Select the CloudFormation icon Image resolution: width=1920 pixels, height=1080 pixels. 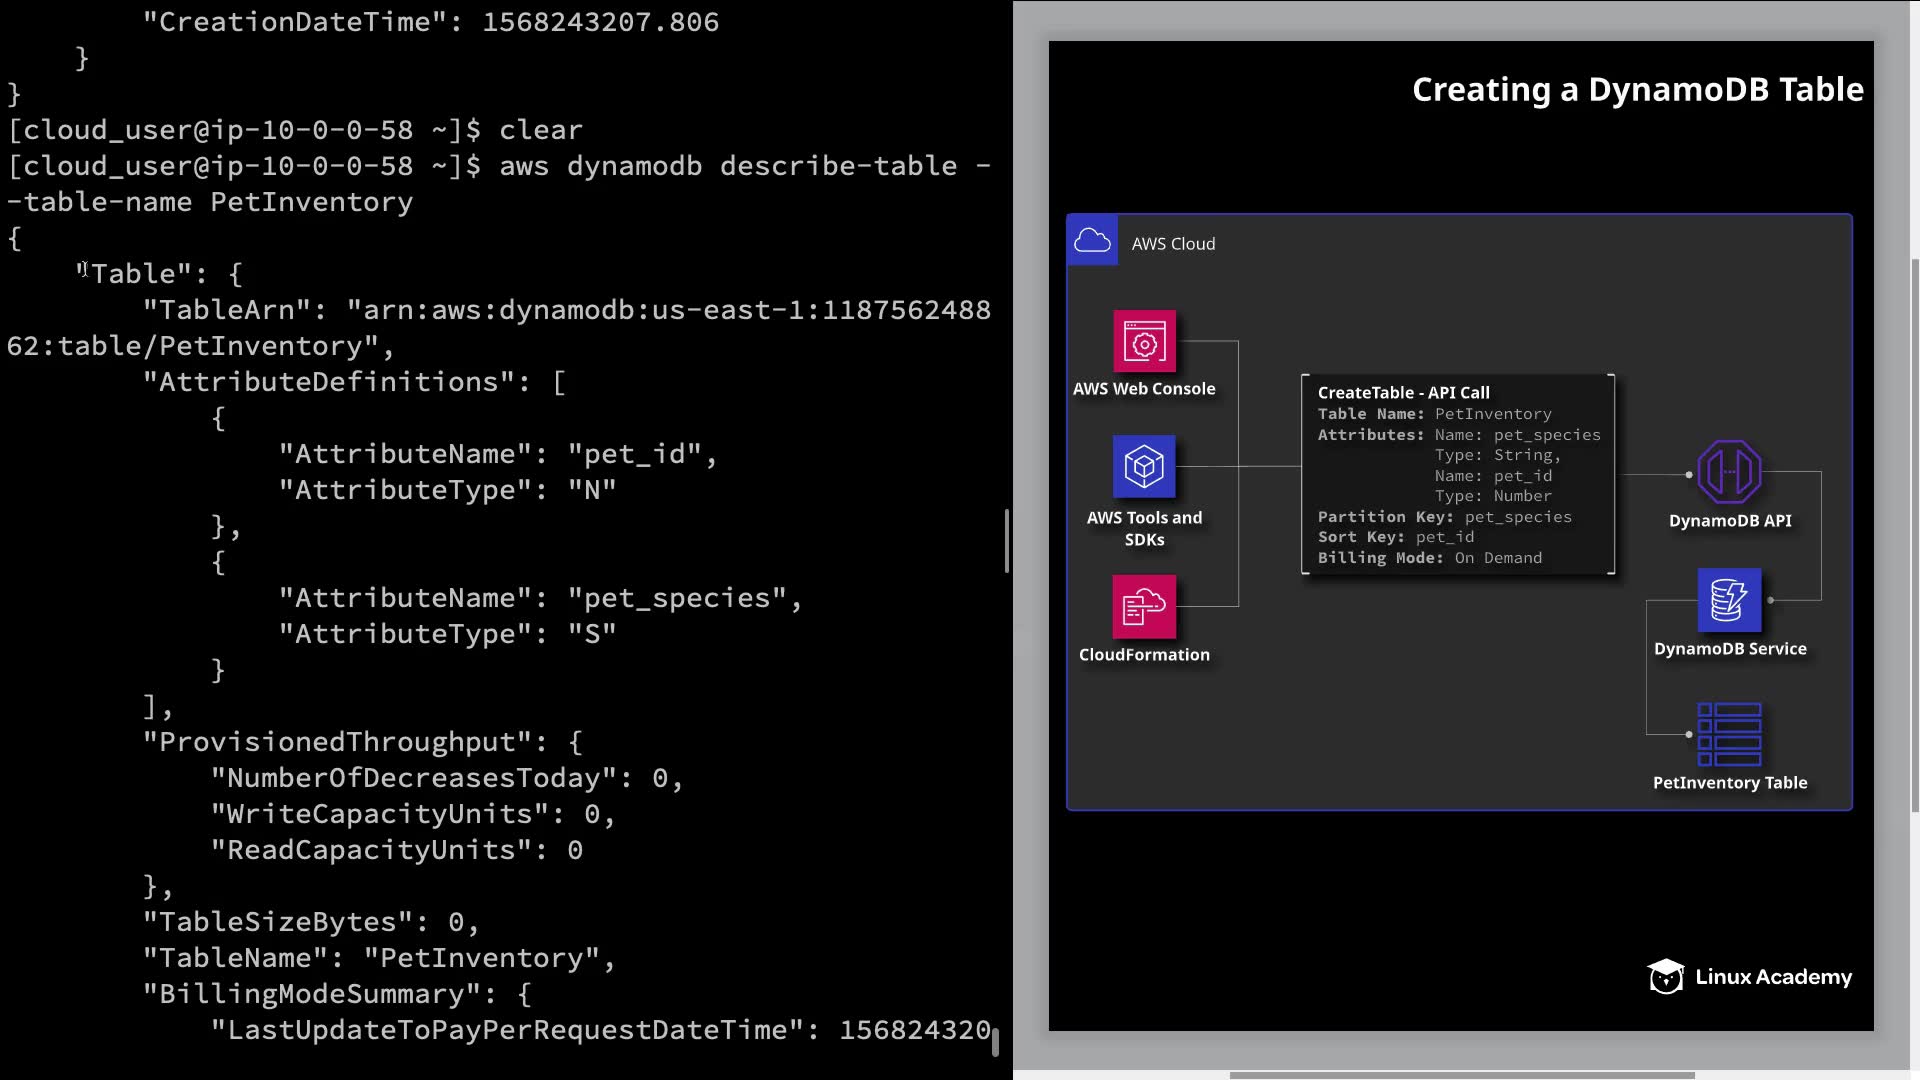1144,606
